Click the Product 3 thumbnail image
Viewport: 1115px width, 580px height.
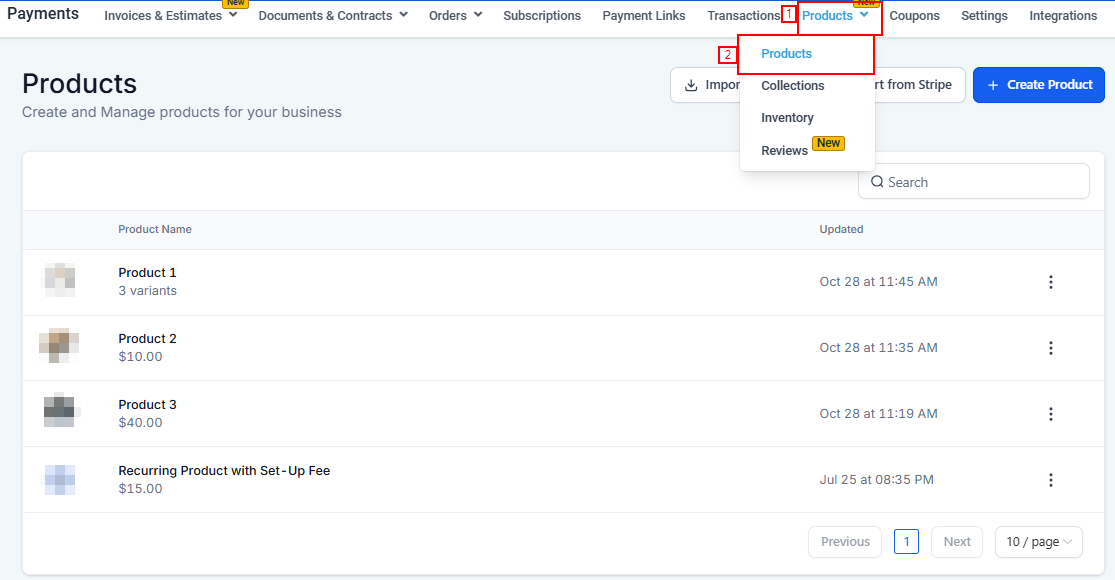click(60, 410)
